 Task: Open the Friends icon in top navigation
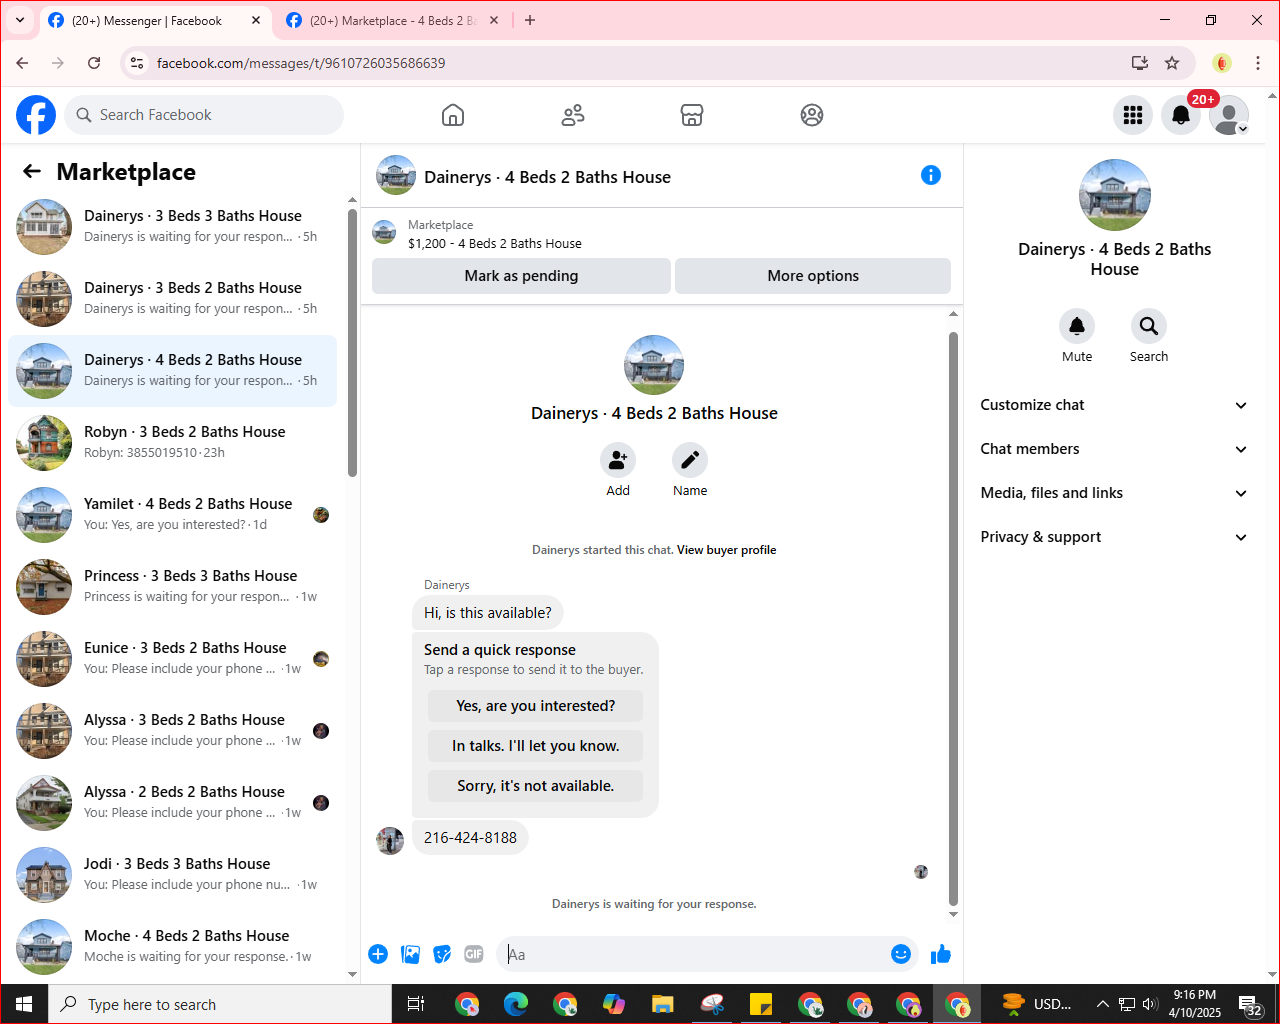pyautogui.click(x=573, y=115)
